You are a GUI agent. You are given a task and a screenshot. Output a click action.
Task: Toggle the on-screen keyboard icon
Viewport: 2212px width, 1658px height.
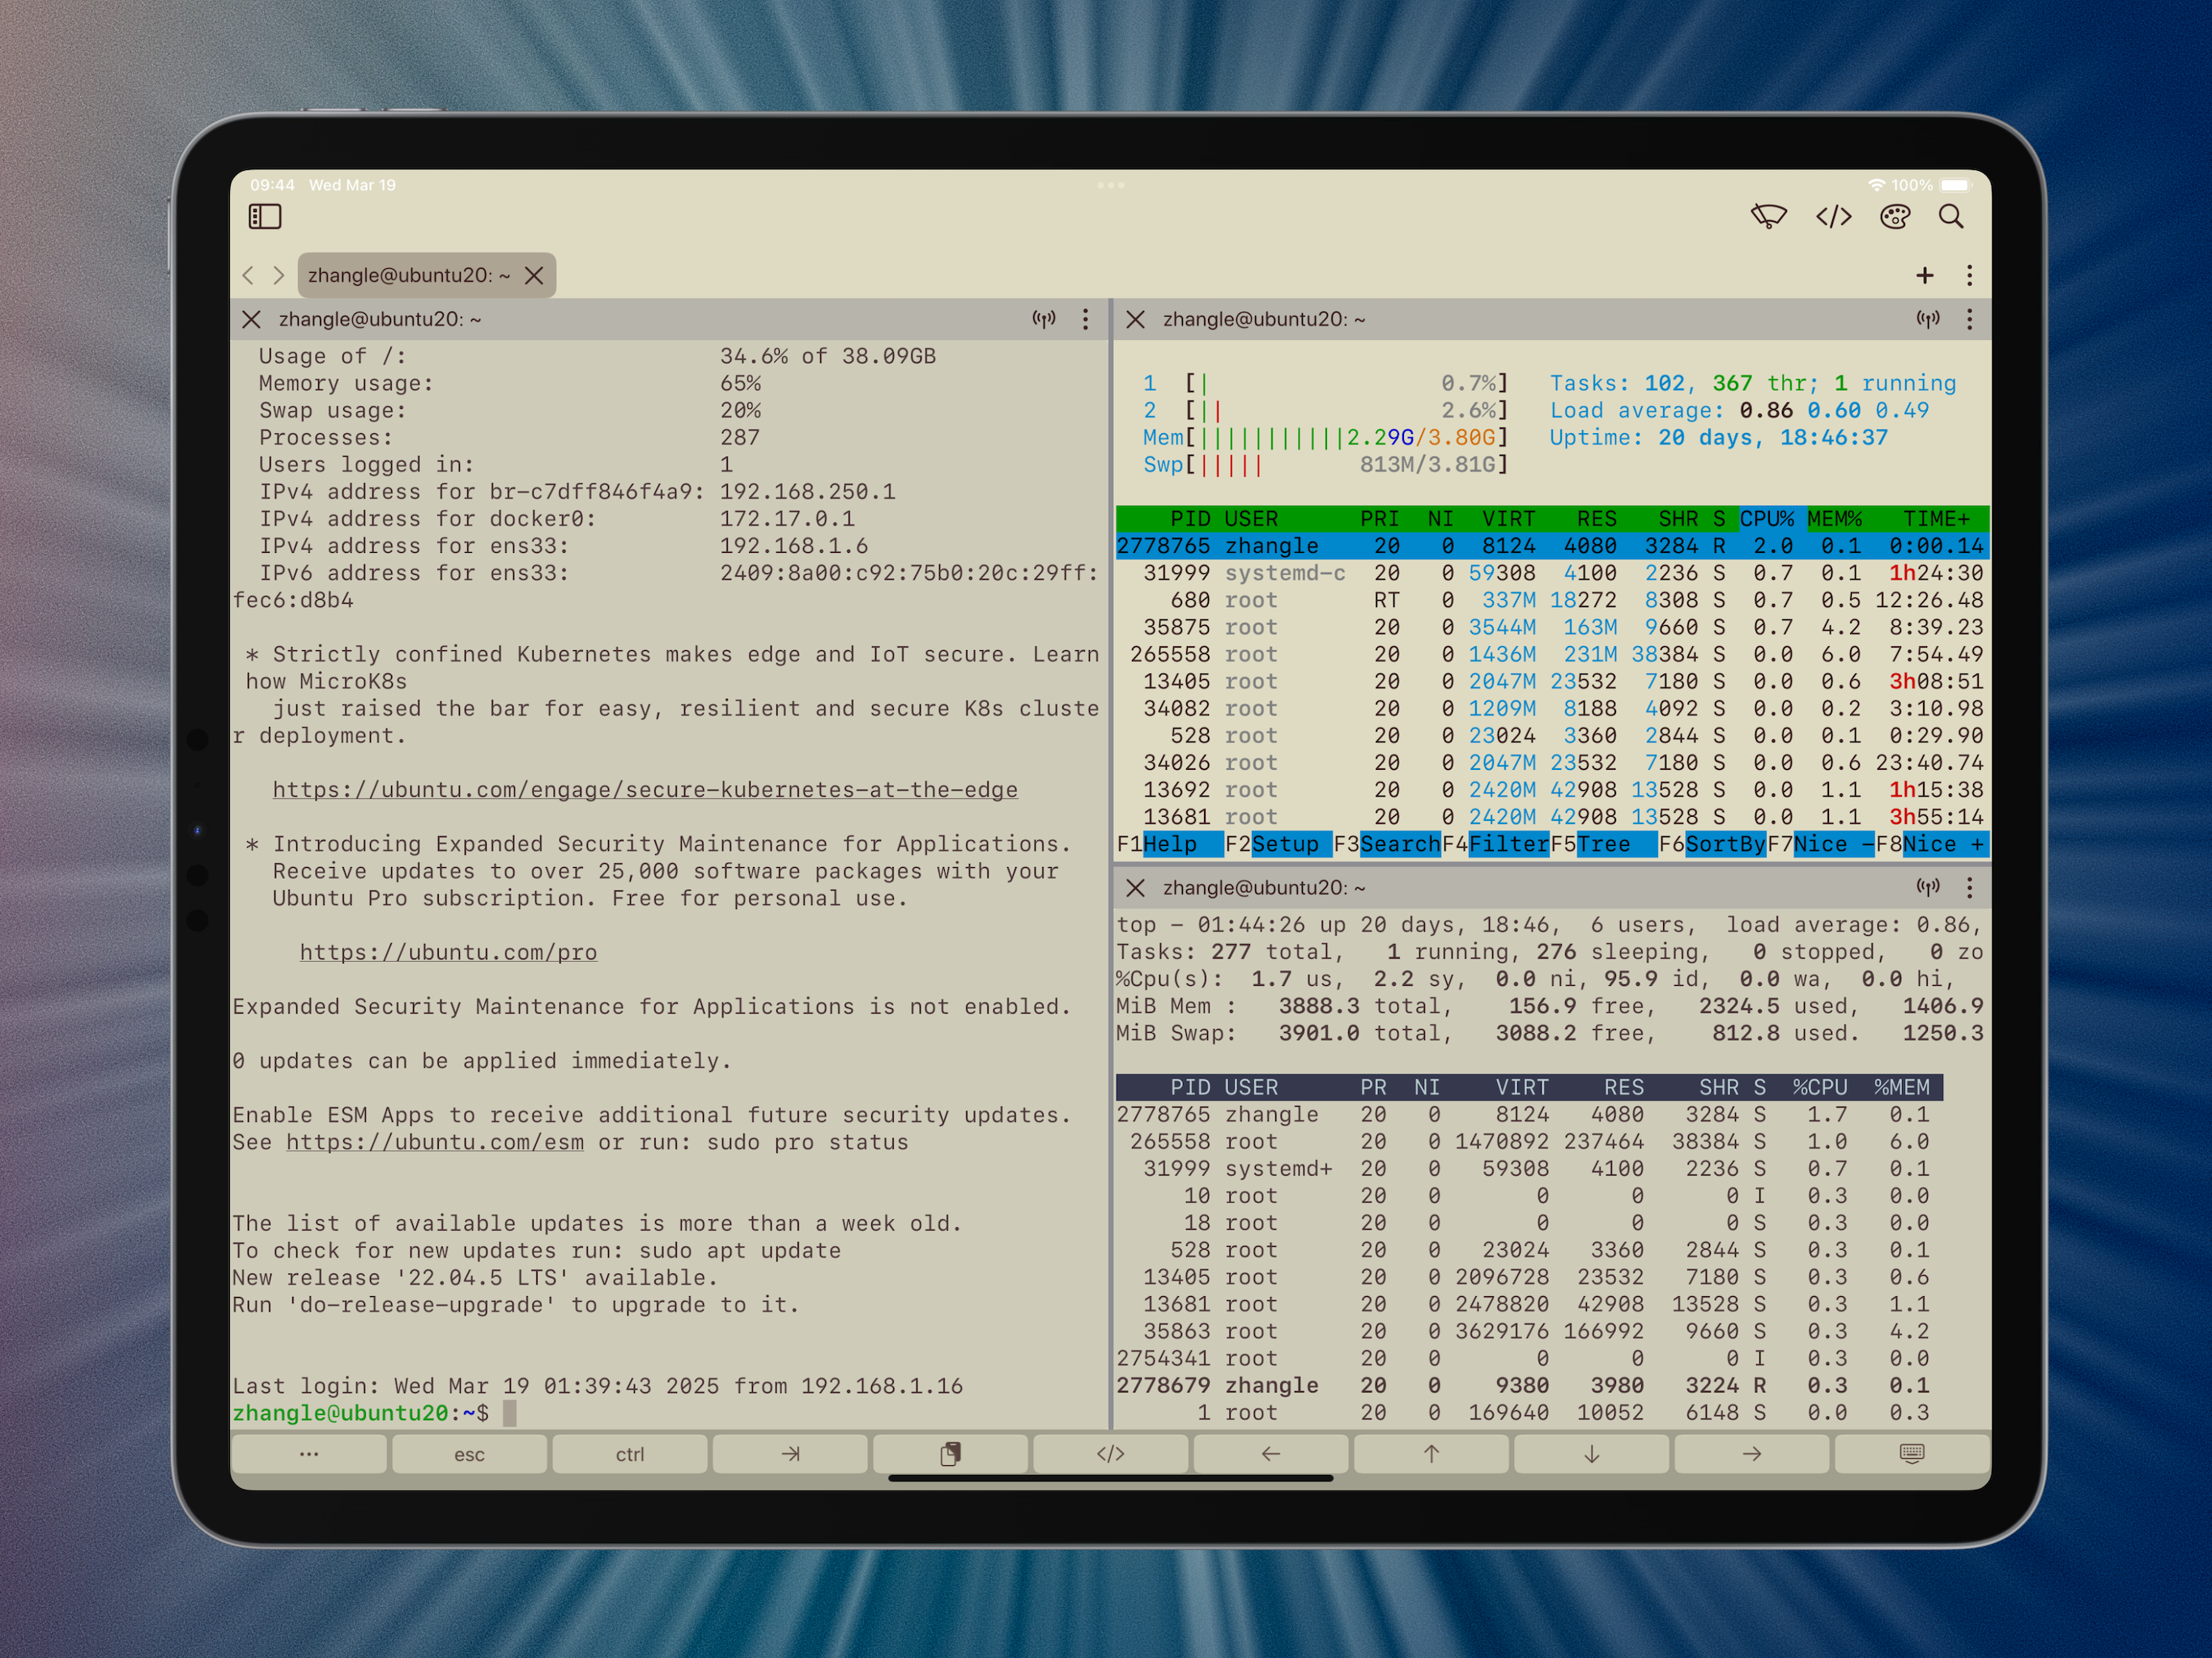click(x=1911, y=1453)
